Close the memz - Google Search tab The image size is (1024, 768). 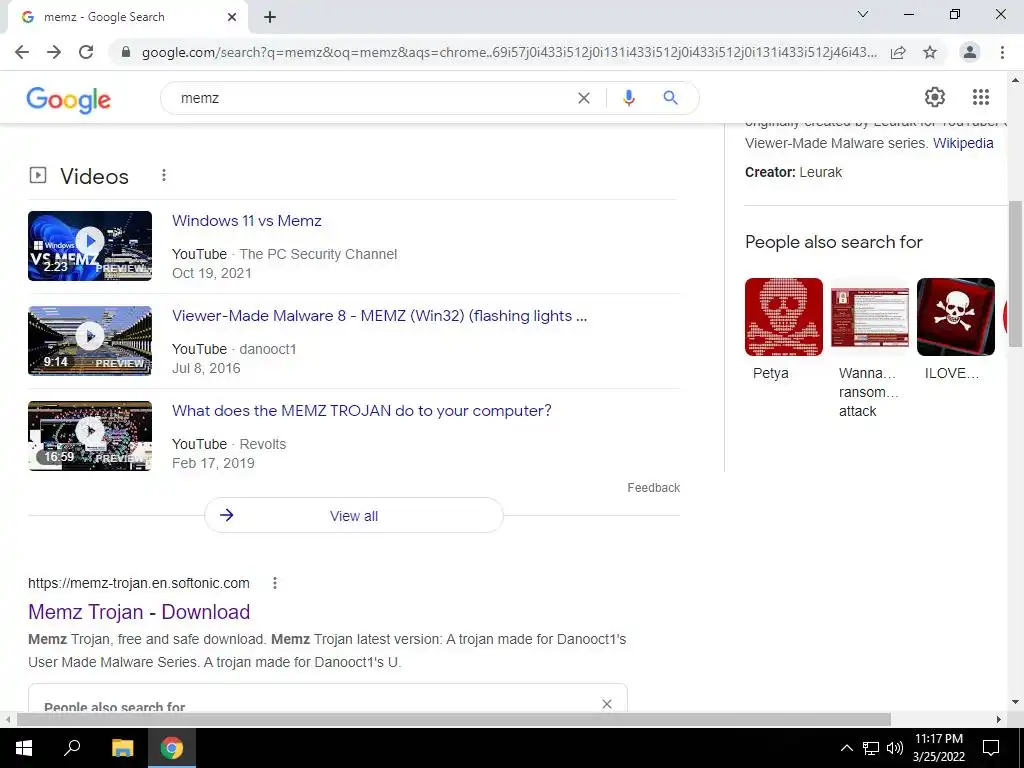[232, 18]
